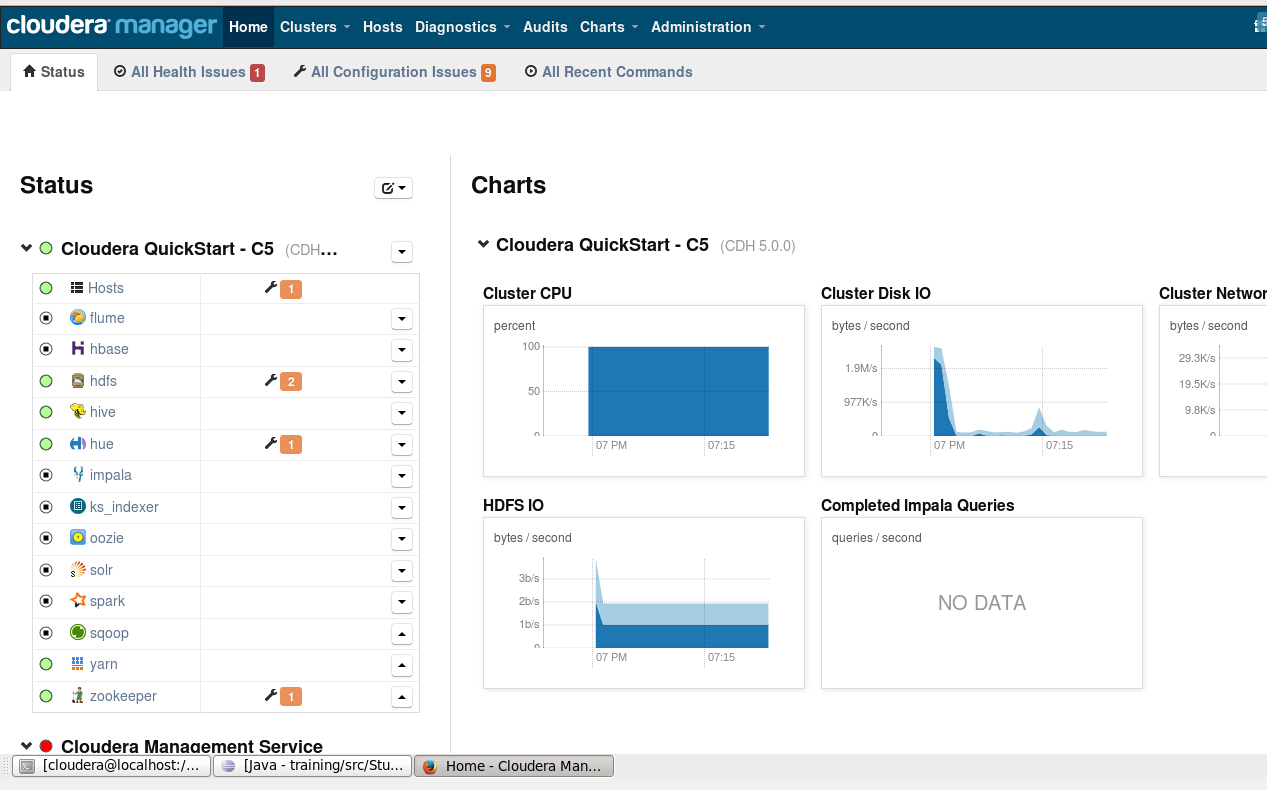Select the Java training taskbar item

(x=312, y=765)
